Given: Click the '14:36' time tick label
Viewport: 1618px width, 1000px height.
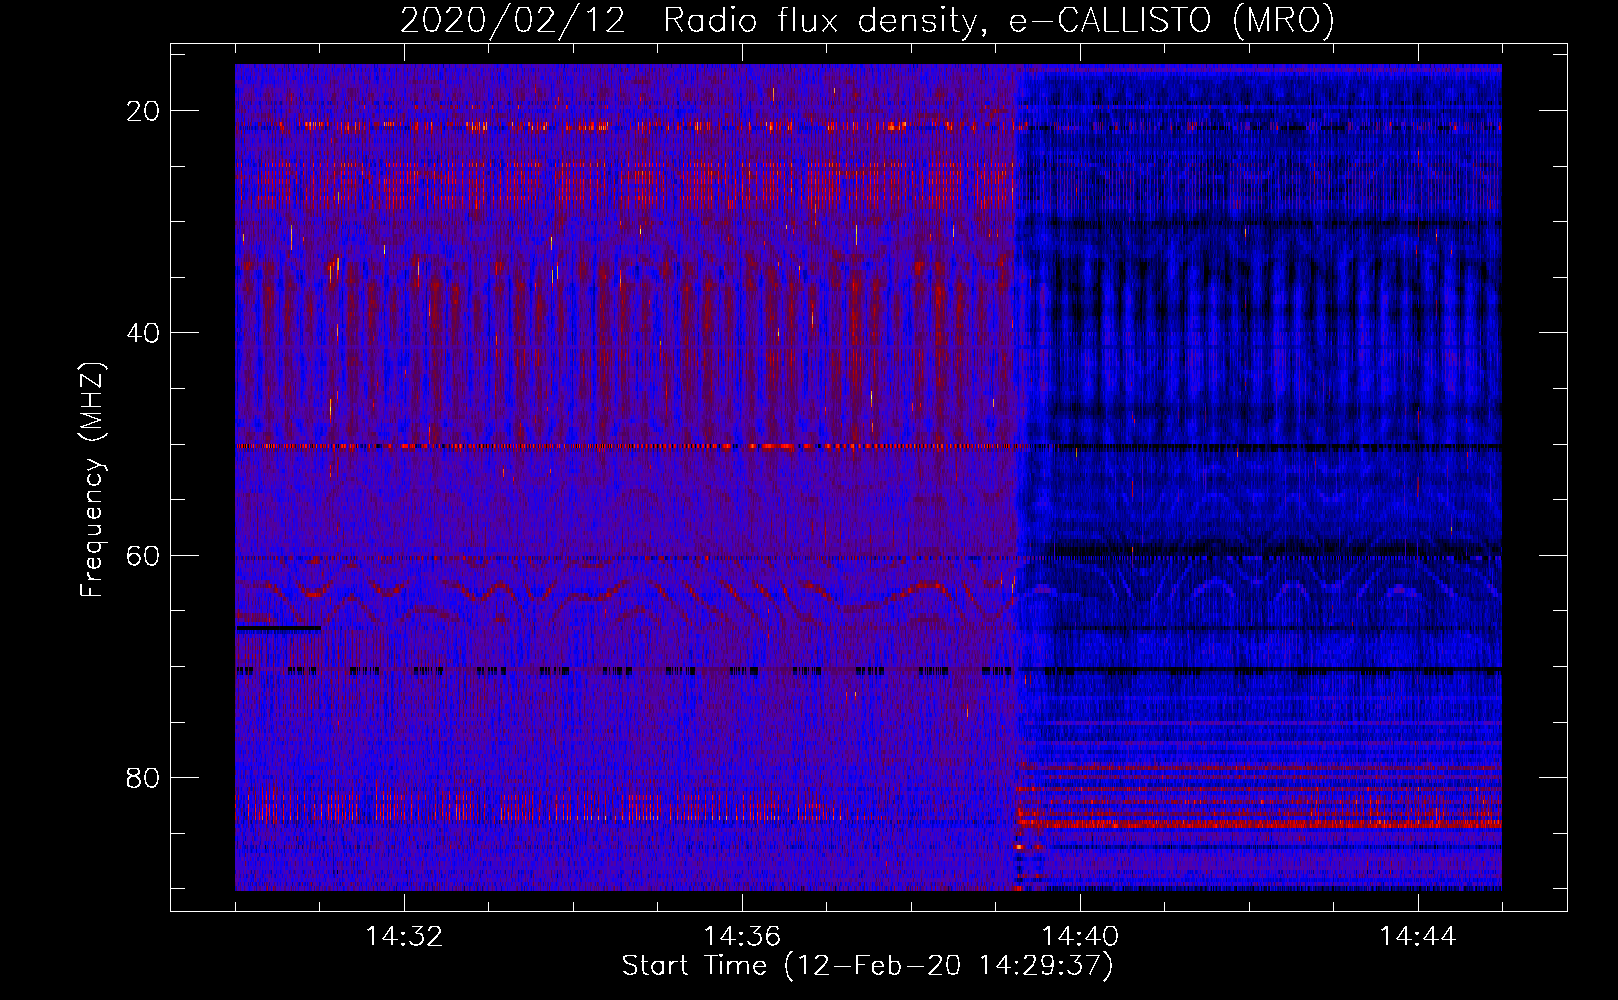Looking at the screenshot, I should pyautogui.click(x=742, y=937).
